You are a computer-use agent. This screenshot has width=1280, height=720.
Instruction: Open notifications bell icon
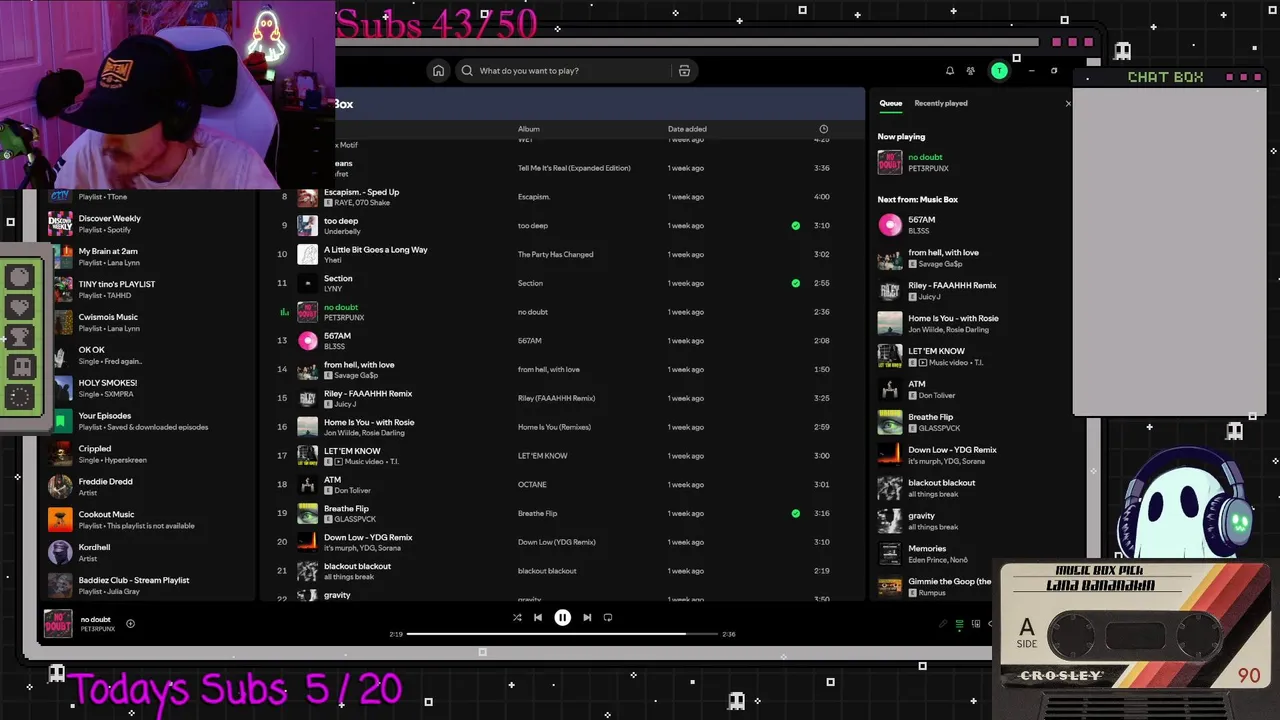point(950,71)
